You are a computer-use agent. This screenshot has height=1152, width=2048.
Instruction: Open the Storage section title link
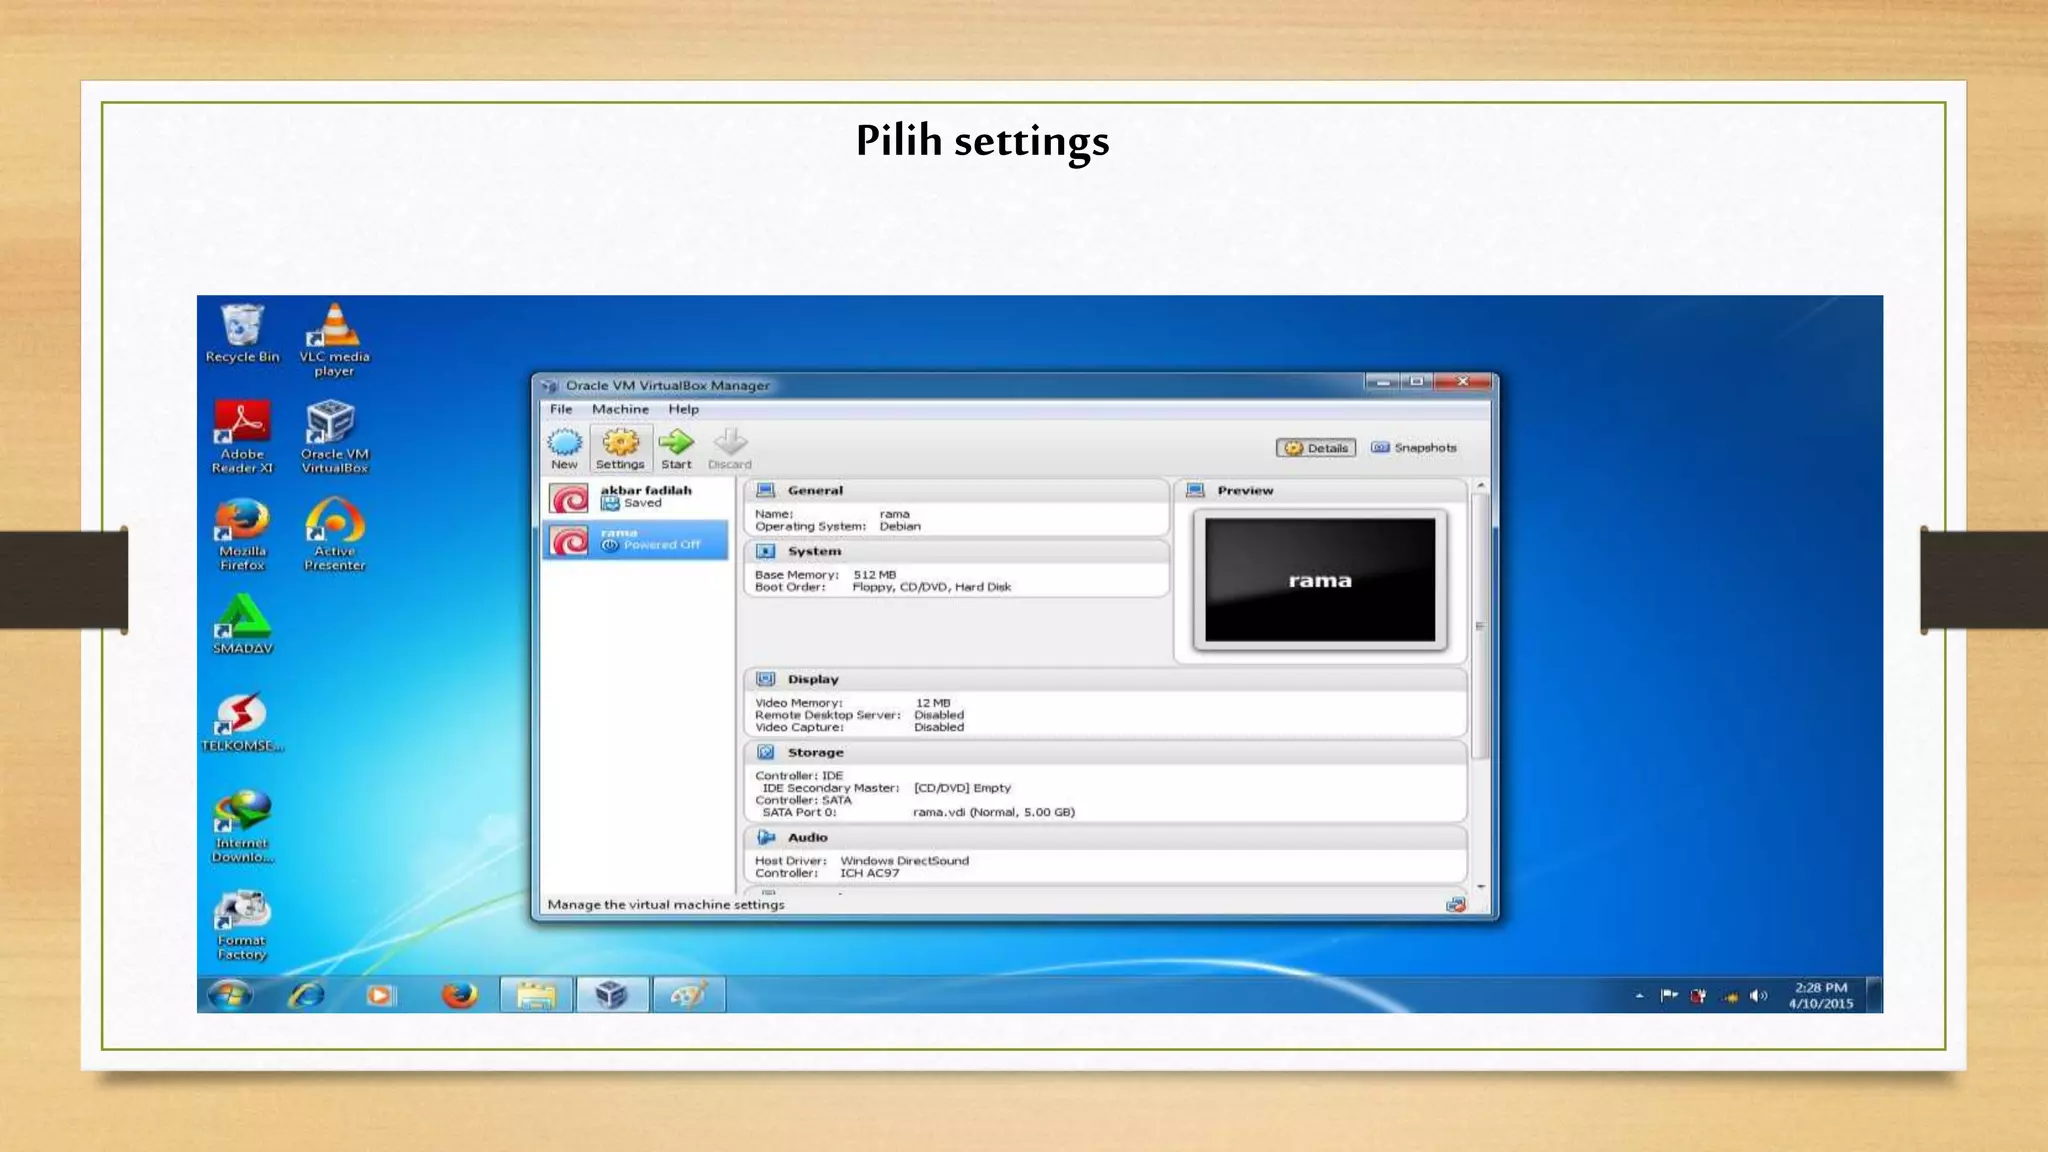[815, 752]
